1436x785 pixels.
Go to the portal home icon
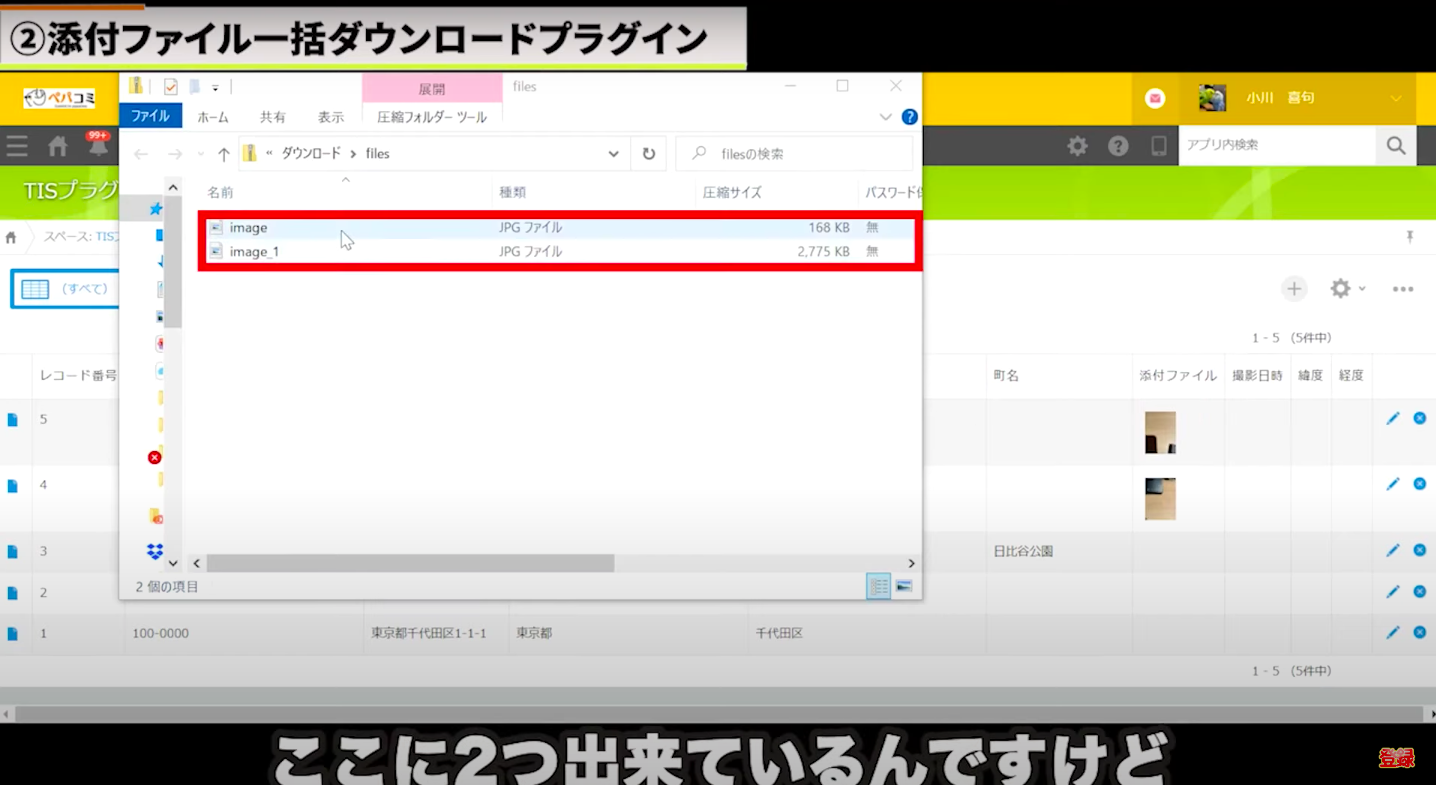point(58,147)
